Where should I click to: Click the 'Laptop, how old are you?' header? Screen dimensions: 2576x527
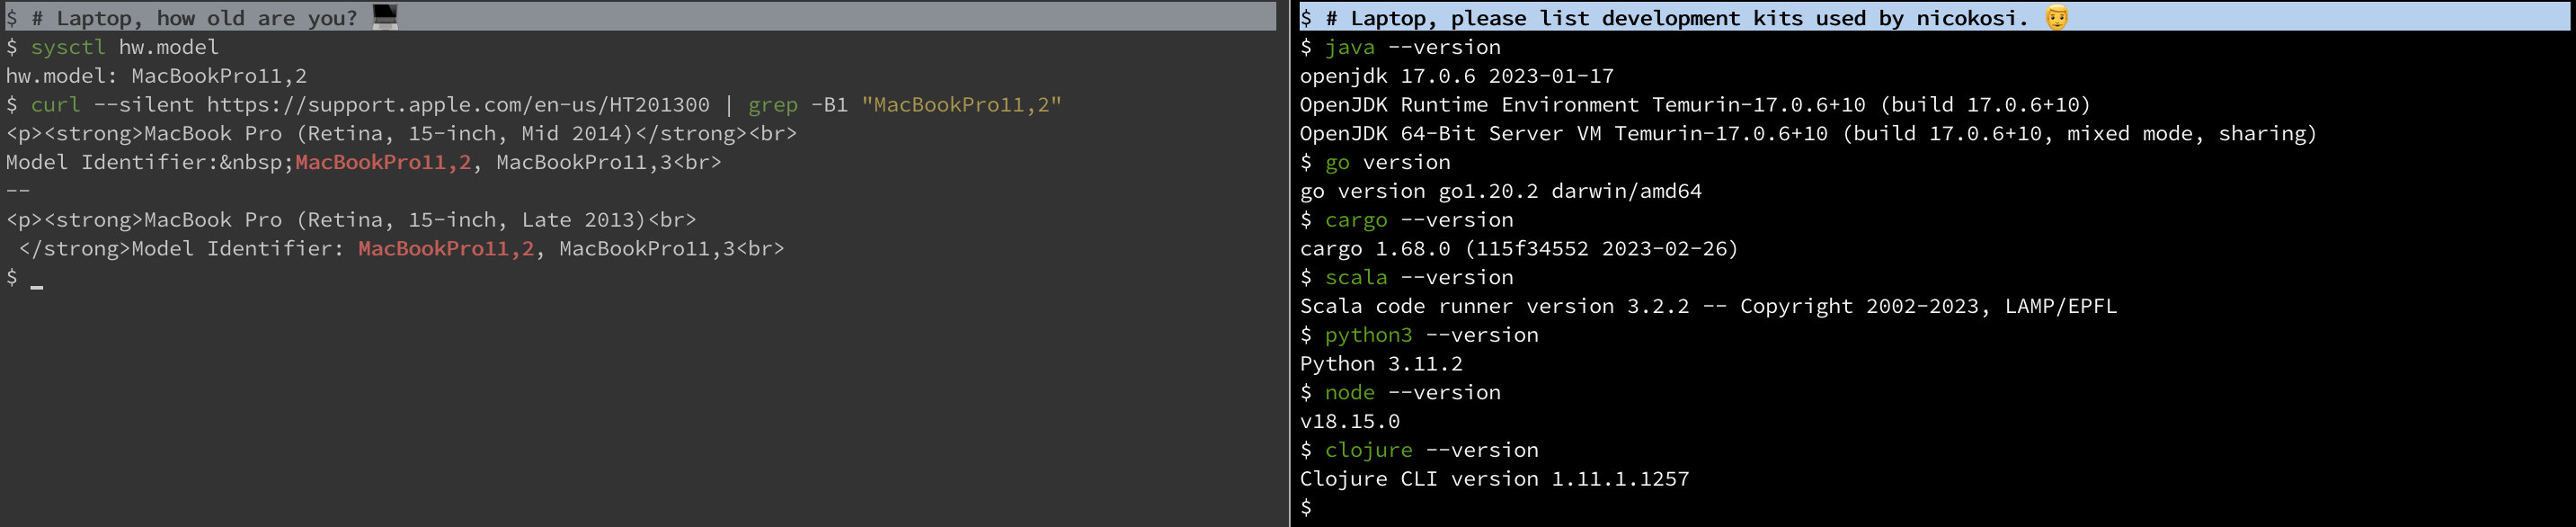206,18
